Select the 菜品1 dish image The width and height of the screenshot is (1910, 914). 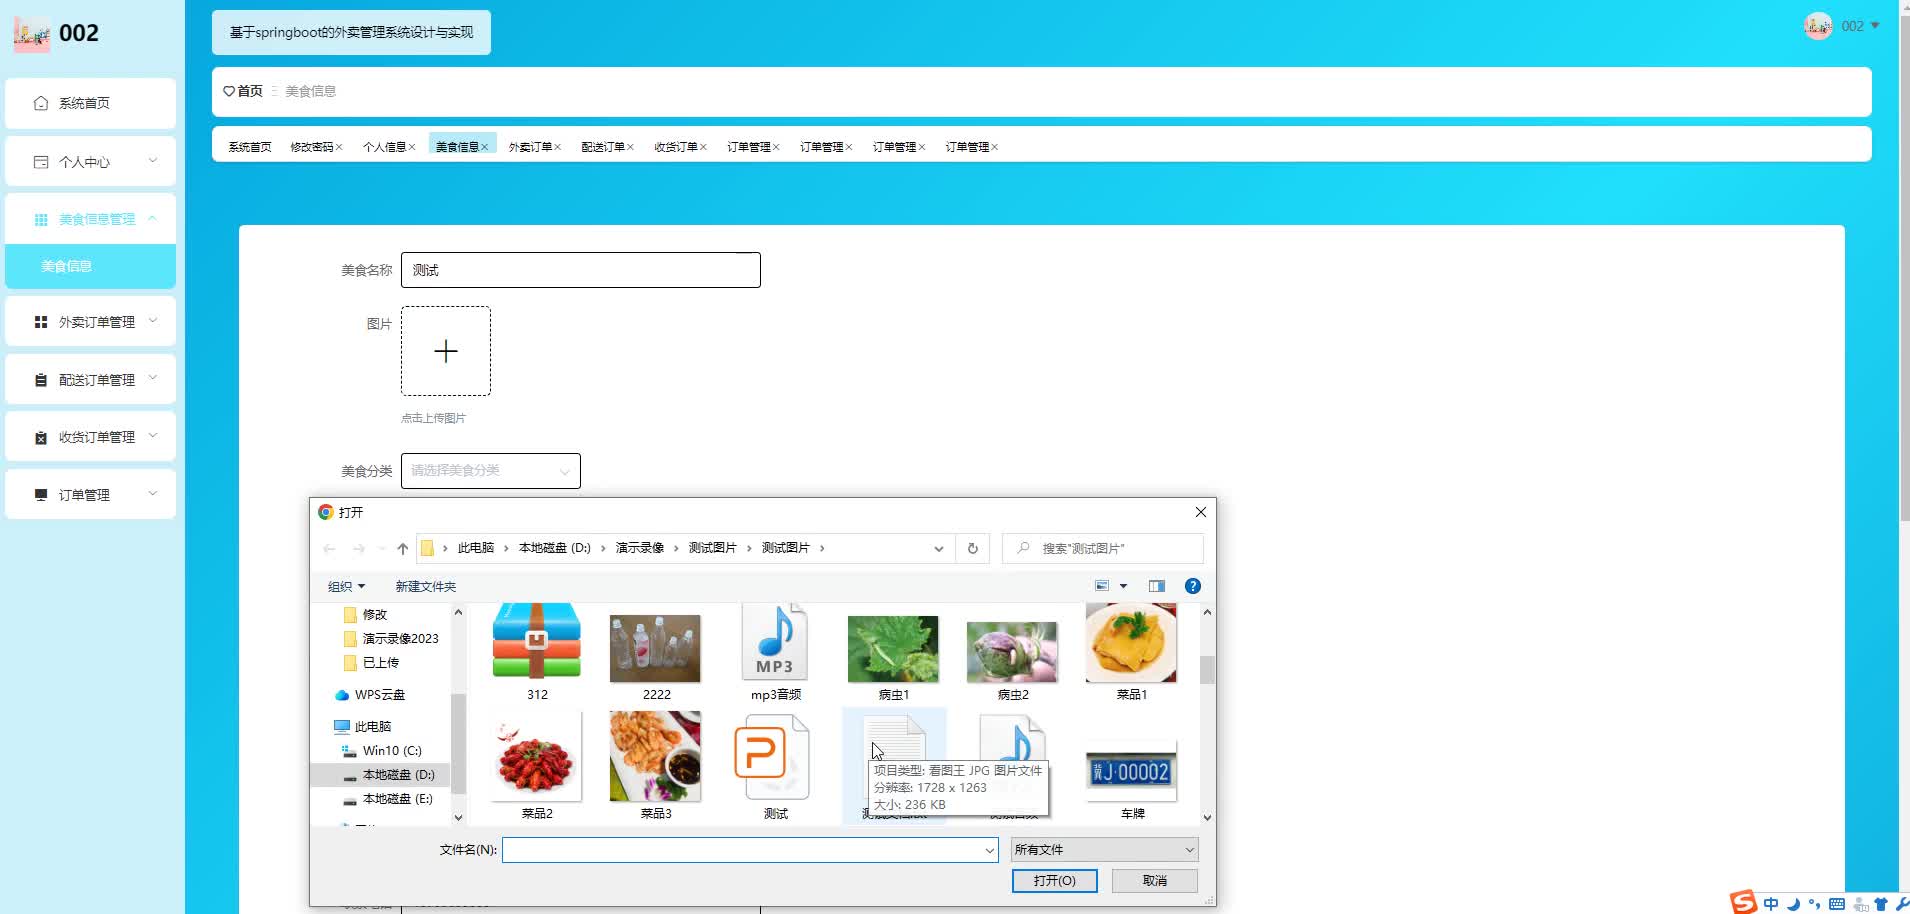coord(1131,652)
